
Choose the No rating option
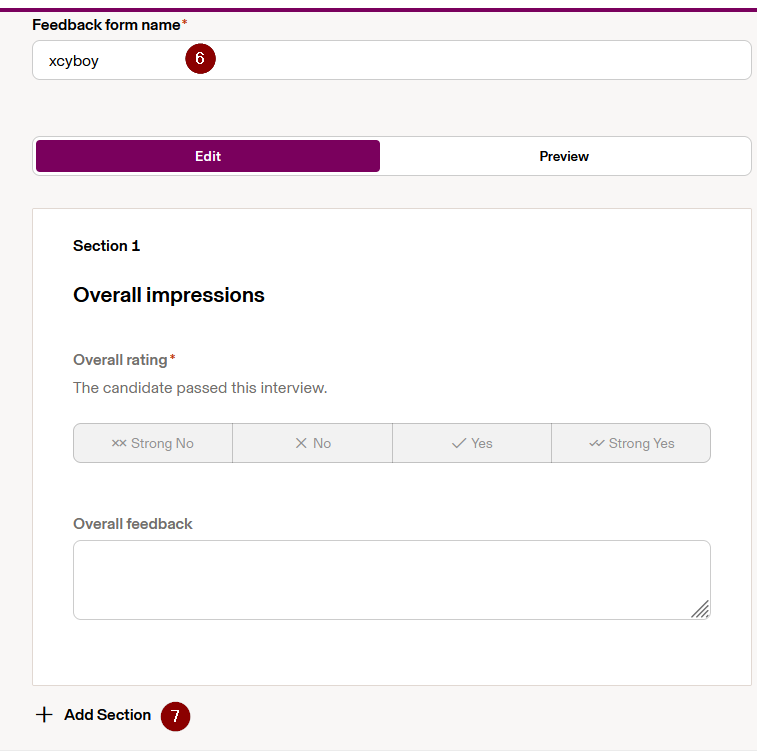[312, 443]
